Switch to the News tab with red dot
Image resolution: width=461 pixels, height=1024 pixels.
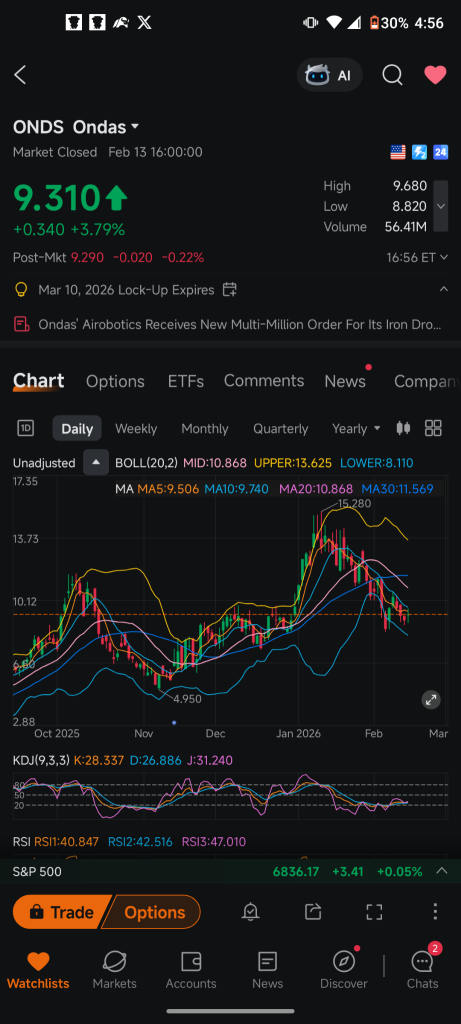pos(346,381)
